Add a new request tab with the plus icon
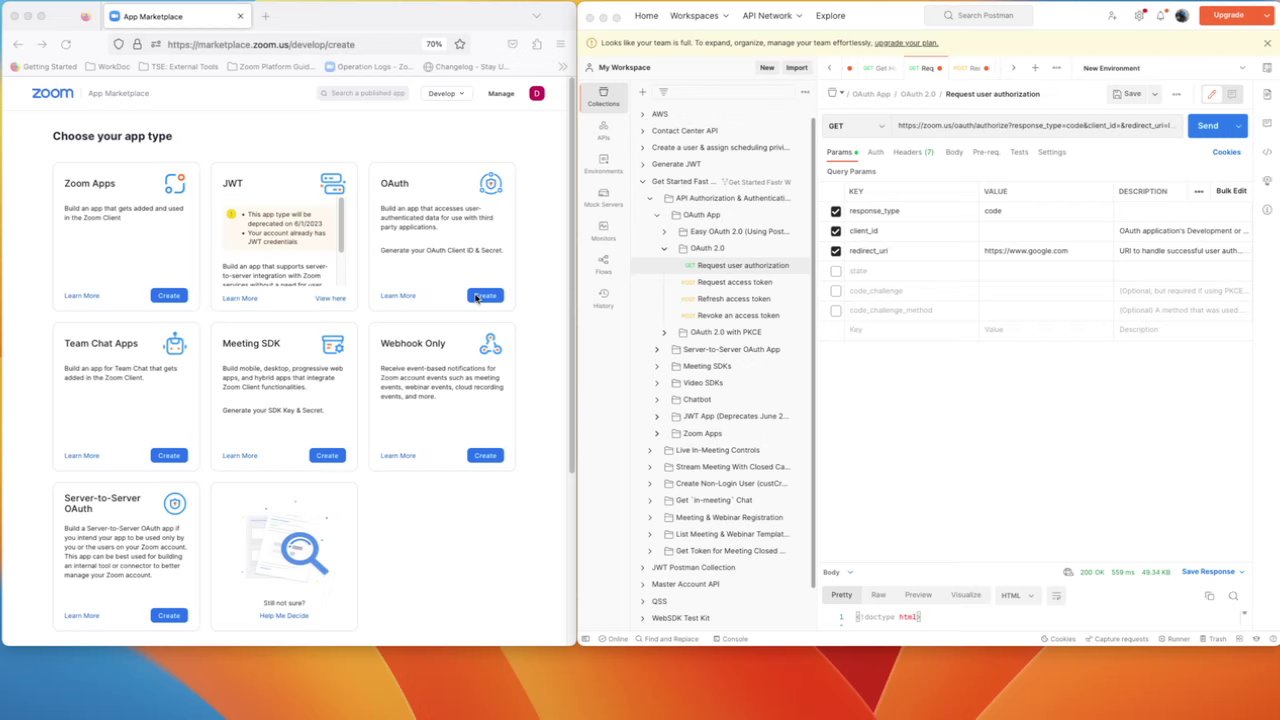The width and height of the screenshot is (1280, 720). [1035, 68]
